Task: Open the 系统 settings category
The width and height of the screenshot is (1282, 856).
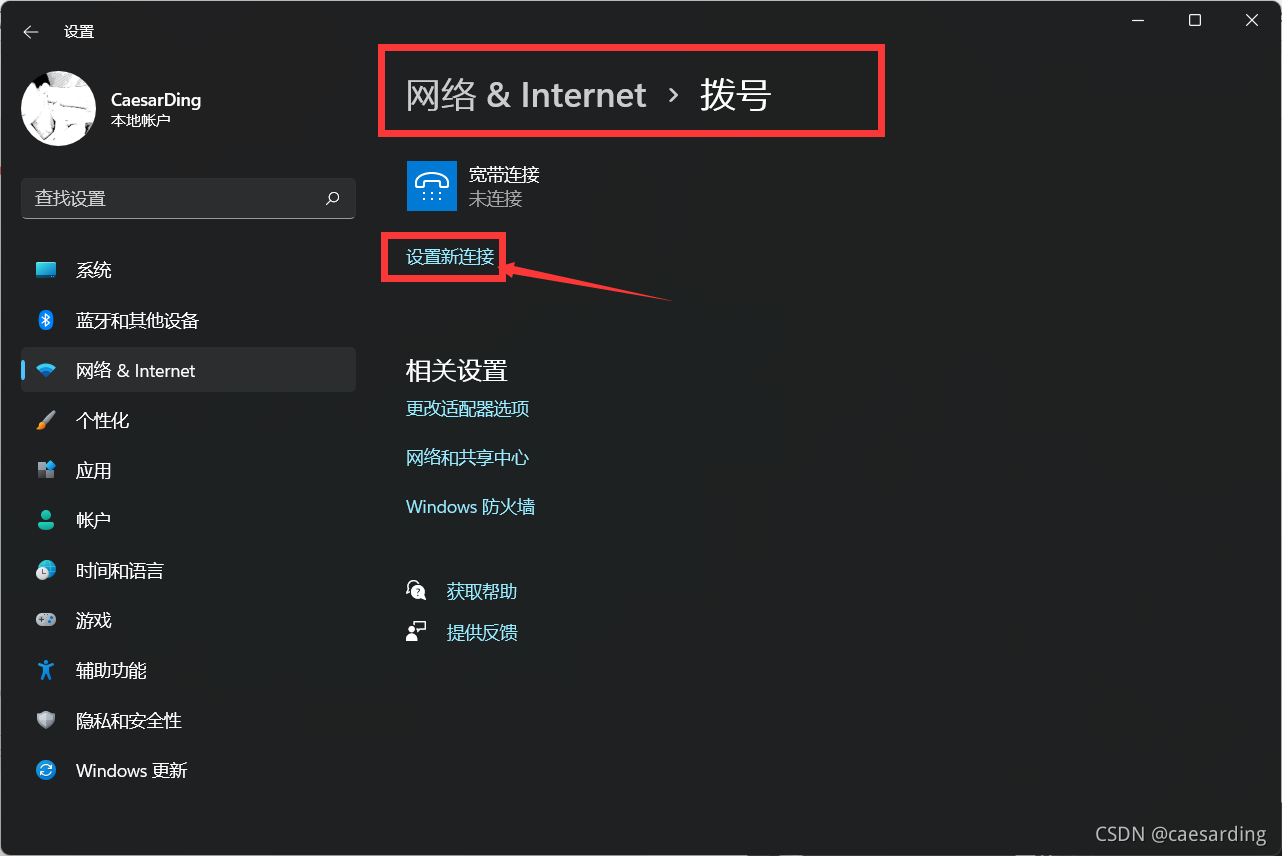Action: tap(188, 270)
